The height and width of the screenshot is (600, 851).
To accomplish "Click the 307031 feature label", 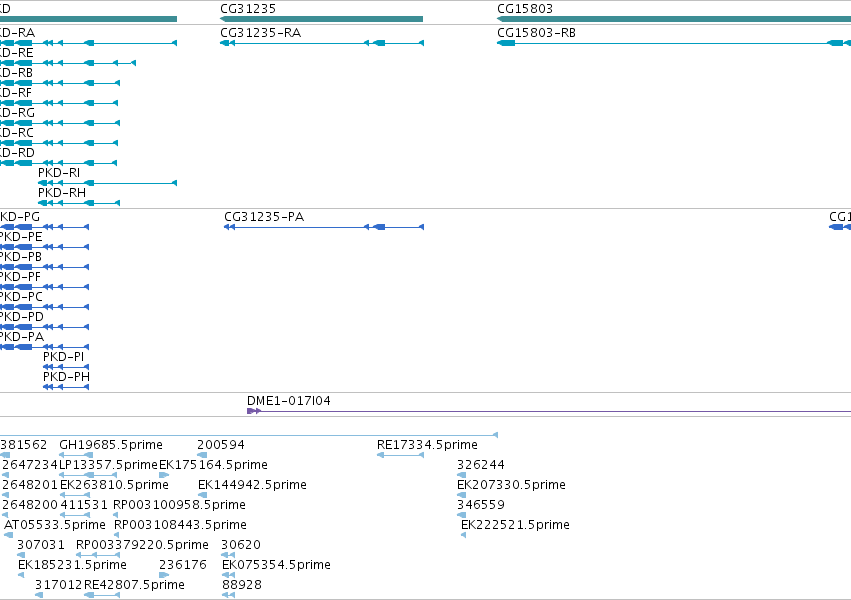I will 41,545.
